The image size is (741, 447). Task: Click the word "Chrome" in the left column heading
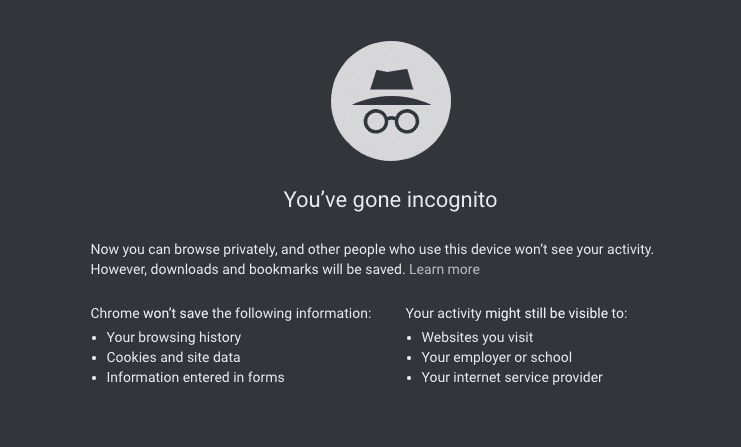point(114,313)
